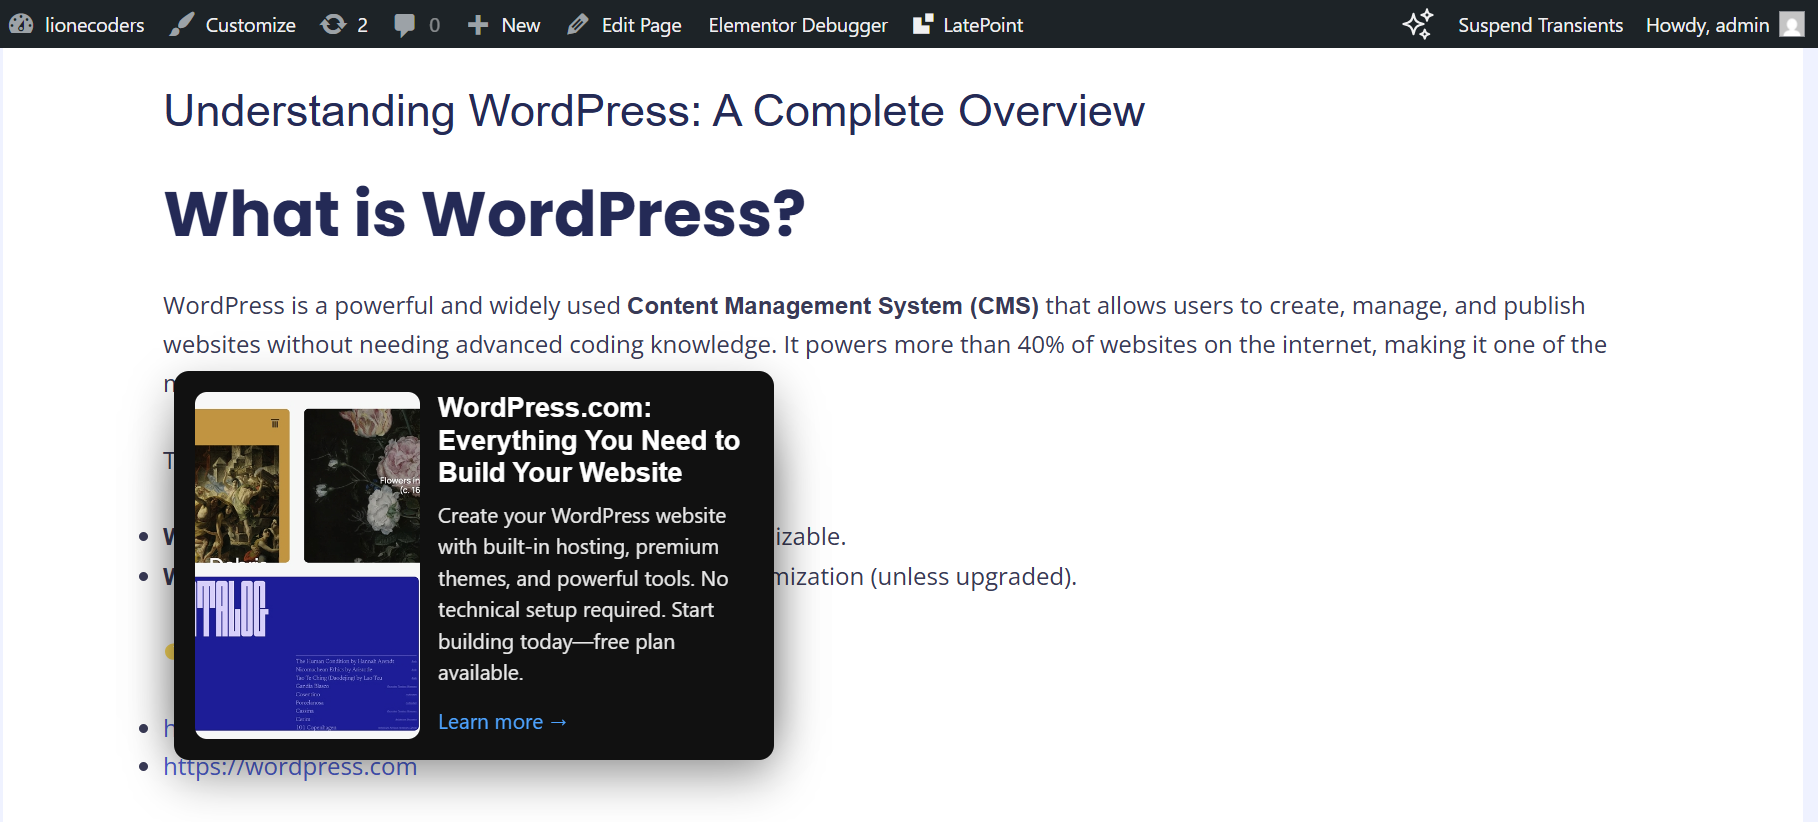The image size is (1818, 822).
Task: Click Suspend Transients in the admin bar
Action: (1540, 25)
